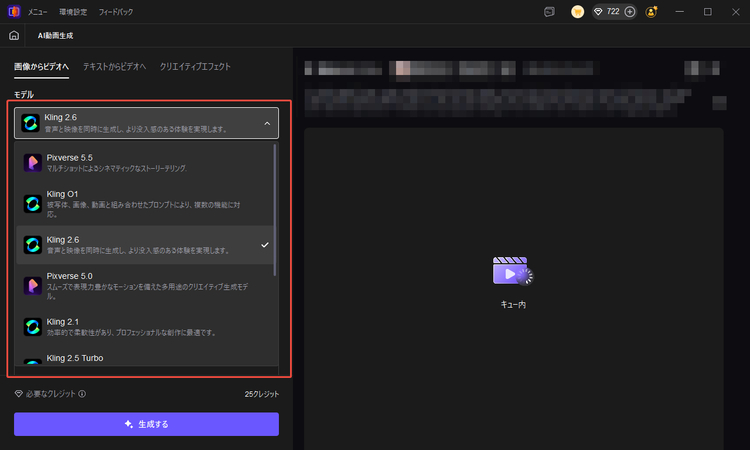Open the フィードバック menu
750x450 pixels.
pos(116,12)
